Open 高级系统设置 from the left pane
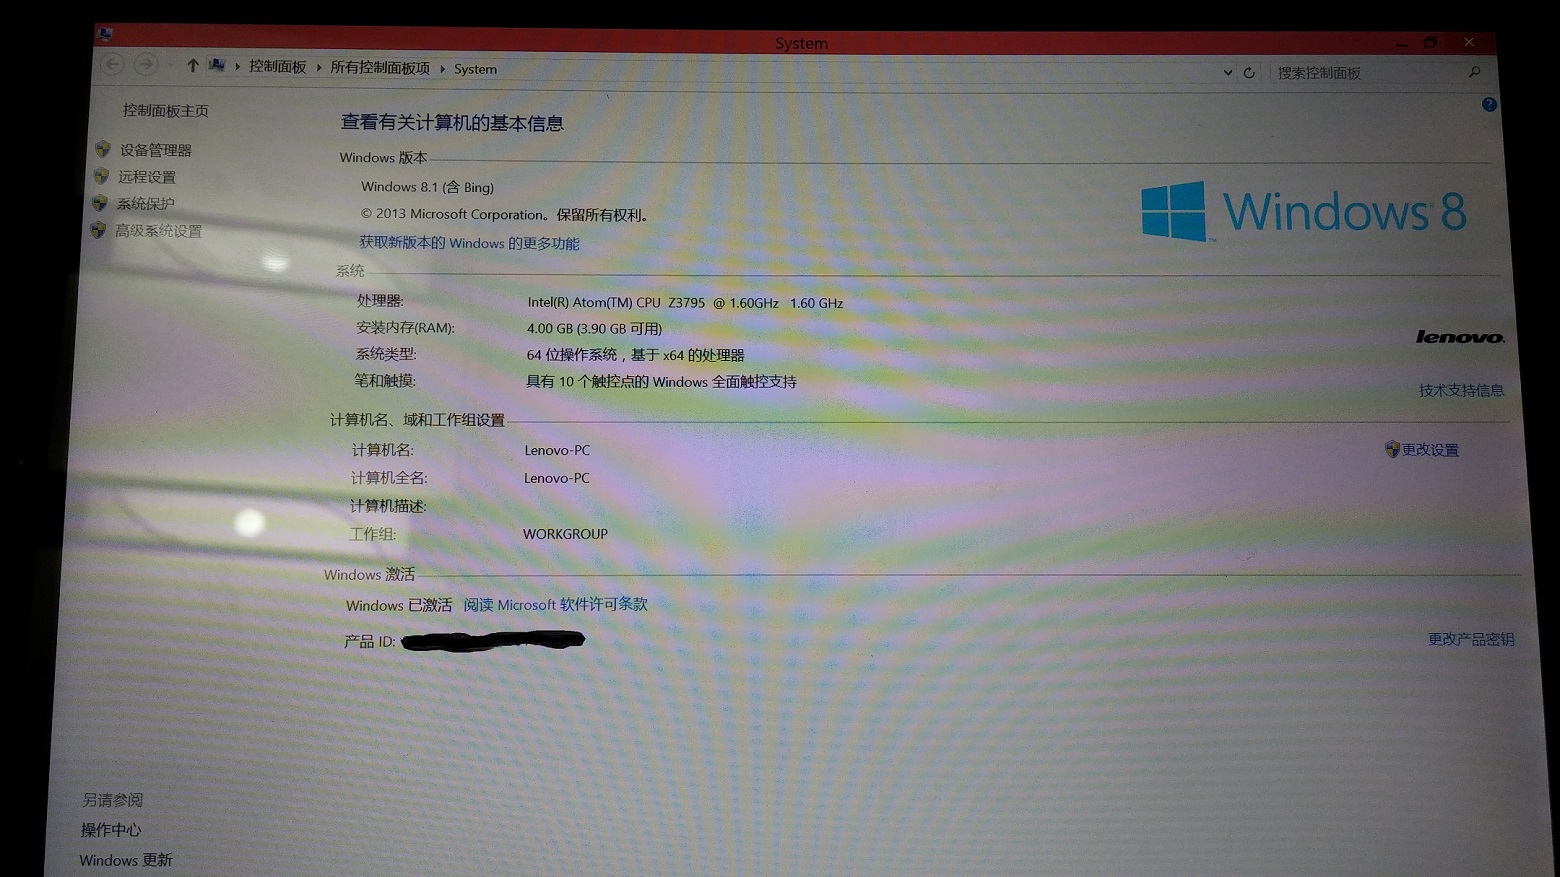The image size is (1560, 877). coord(158,231)
